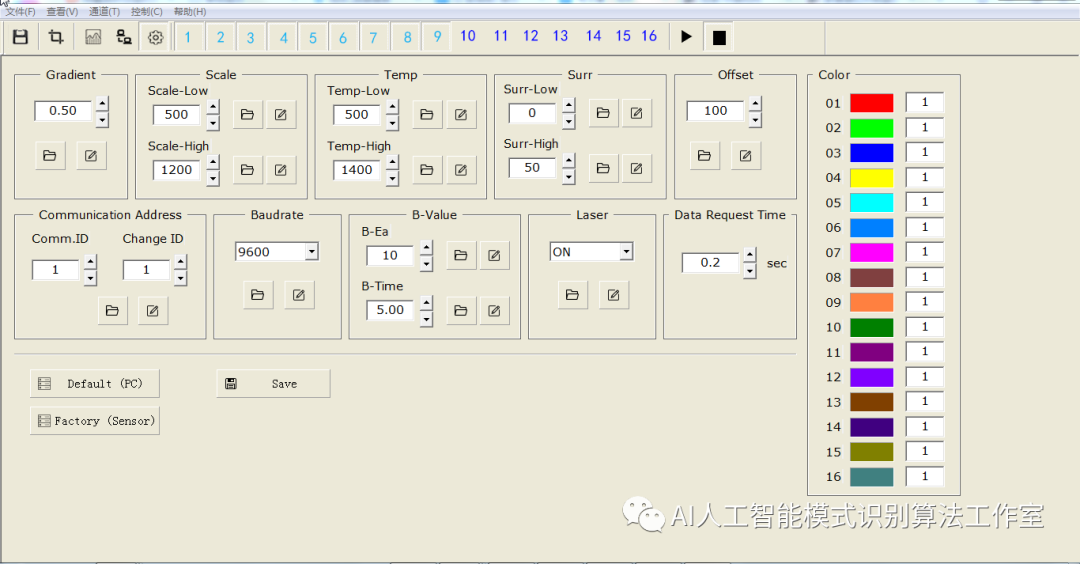Switch to channel 9 in toolbar
This screenshot has height=564, width=1080.
[437, 37]
